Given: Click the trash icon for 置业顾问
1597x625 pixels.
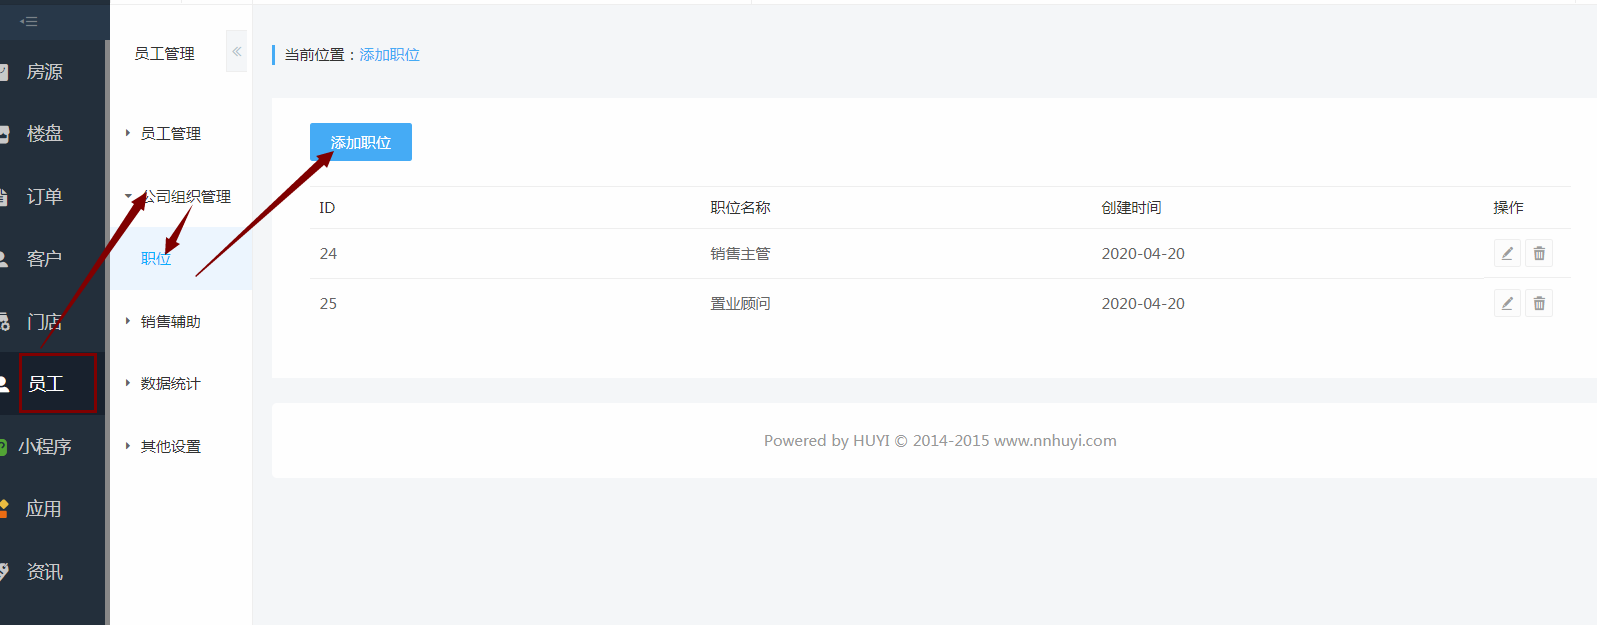Looking at the screenshot, I should click(x=1539, y=304).
